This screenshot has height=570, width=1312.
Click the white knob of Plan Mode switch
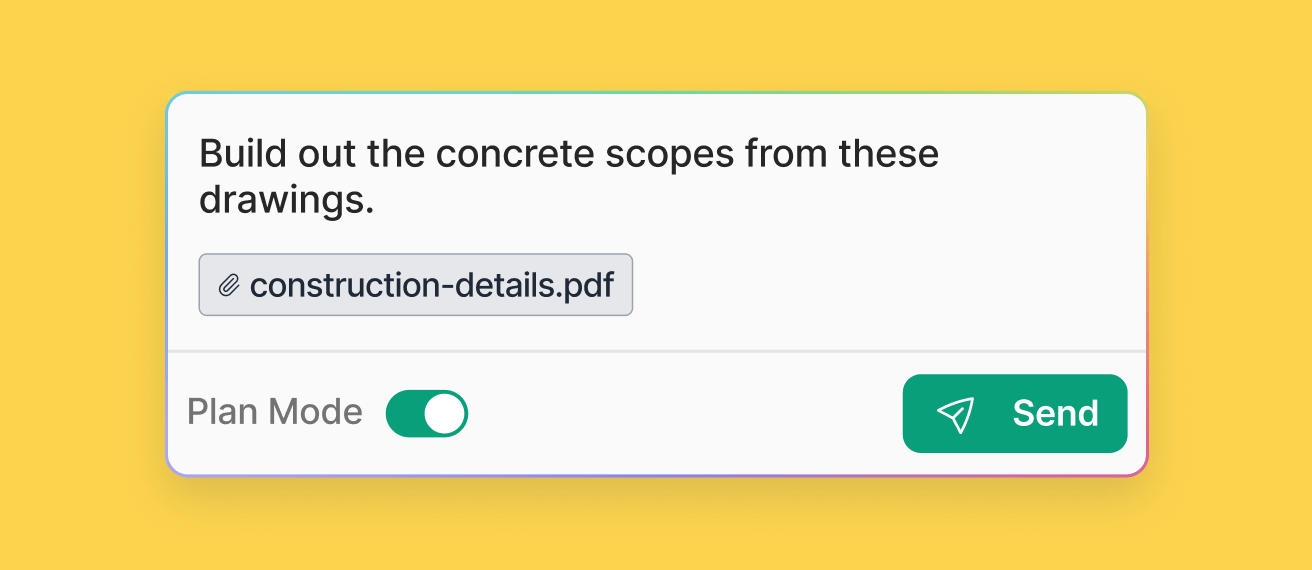pos(445,414)
